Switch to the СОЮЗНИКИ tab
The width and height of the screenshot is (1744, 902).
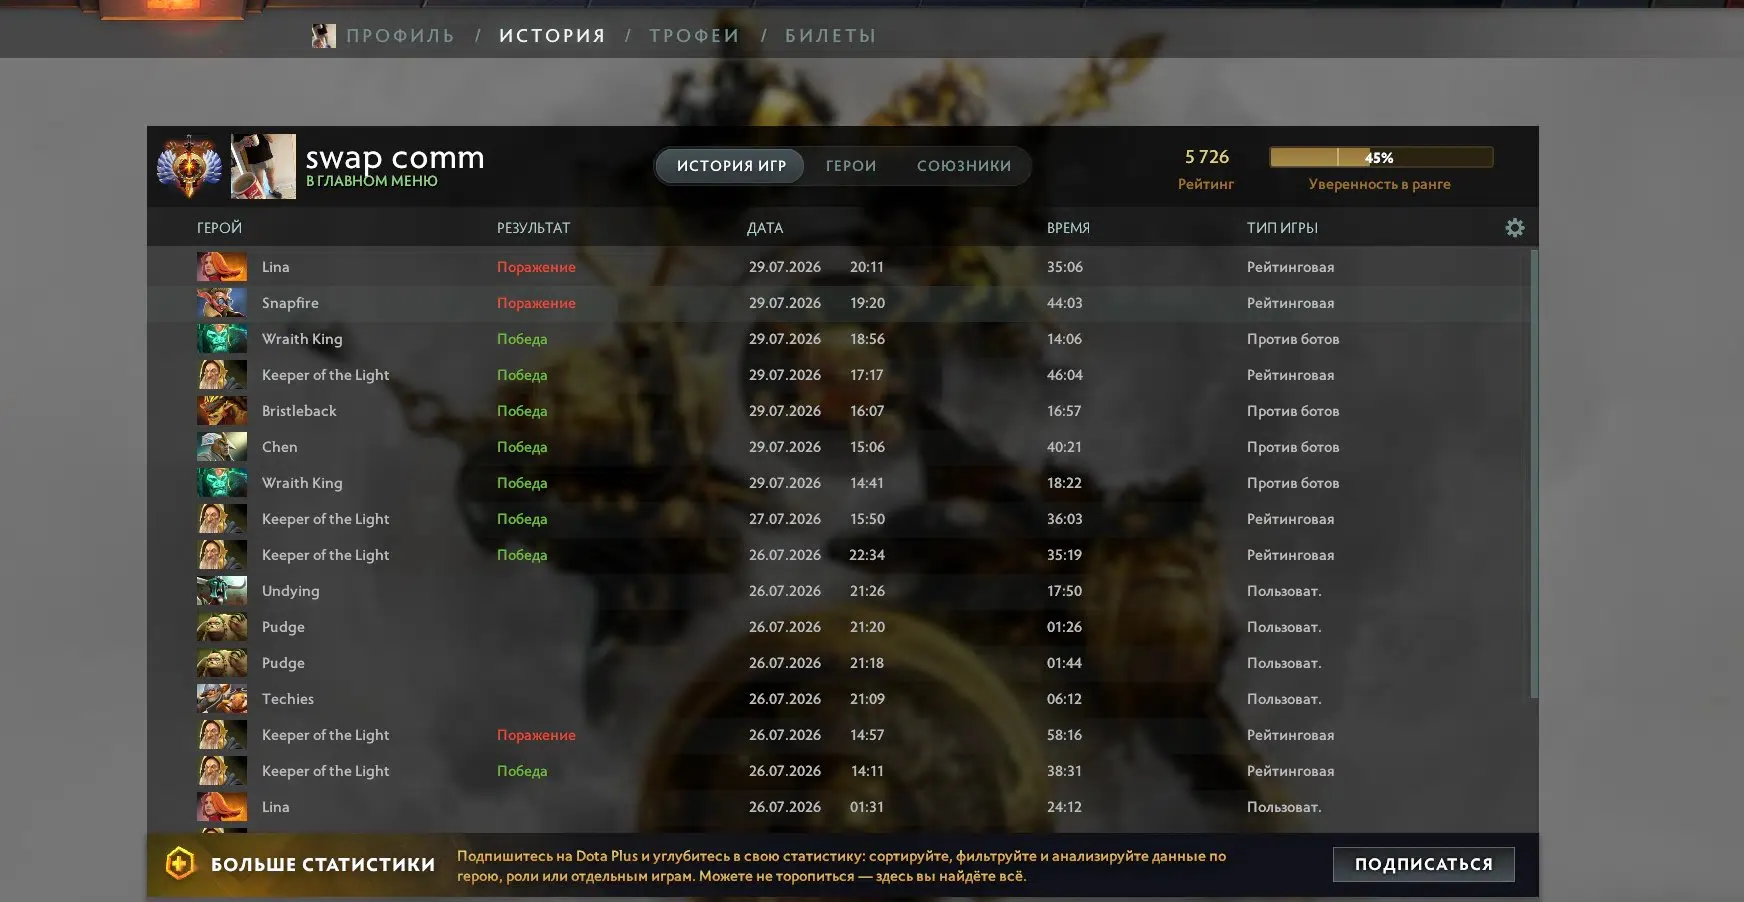964,166
